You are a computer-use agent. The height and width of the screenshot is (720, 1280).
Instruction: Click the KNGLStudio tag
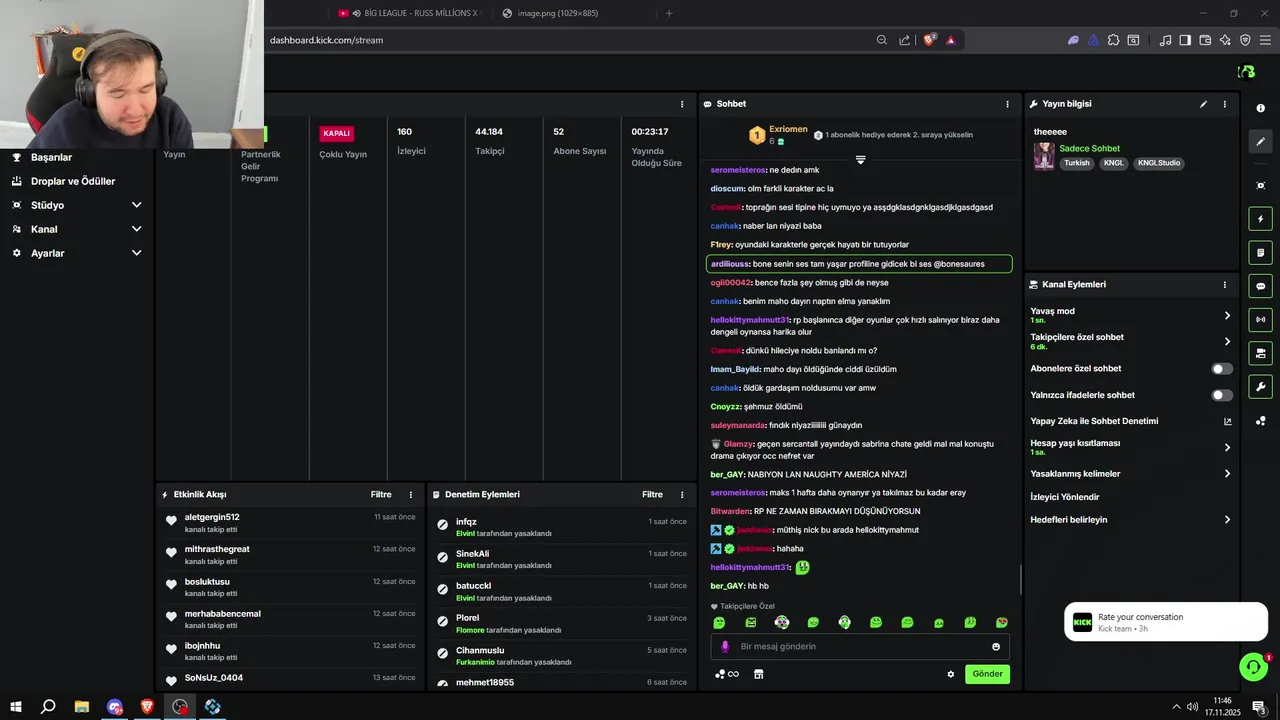pyautogui.click(x=1159, y=163)
